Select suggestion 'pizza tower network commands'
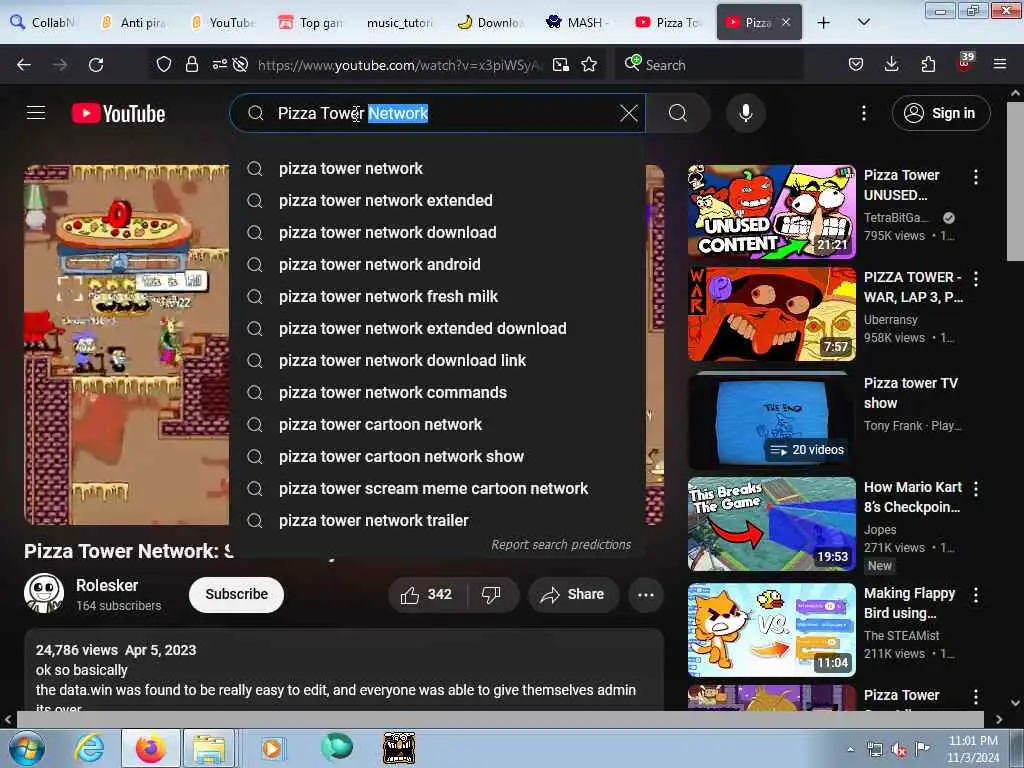The height and width of the screenshot is (768, 1024). coord(436,392)
